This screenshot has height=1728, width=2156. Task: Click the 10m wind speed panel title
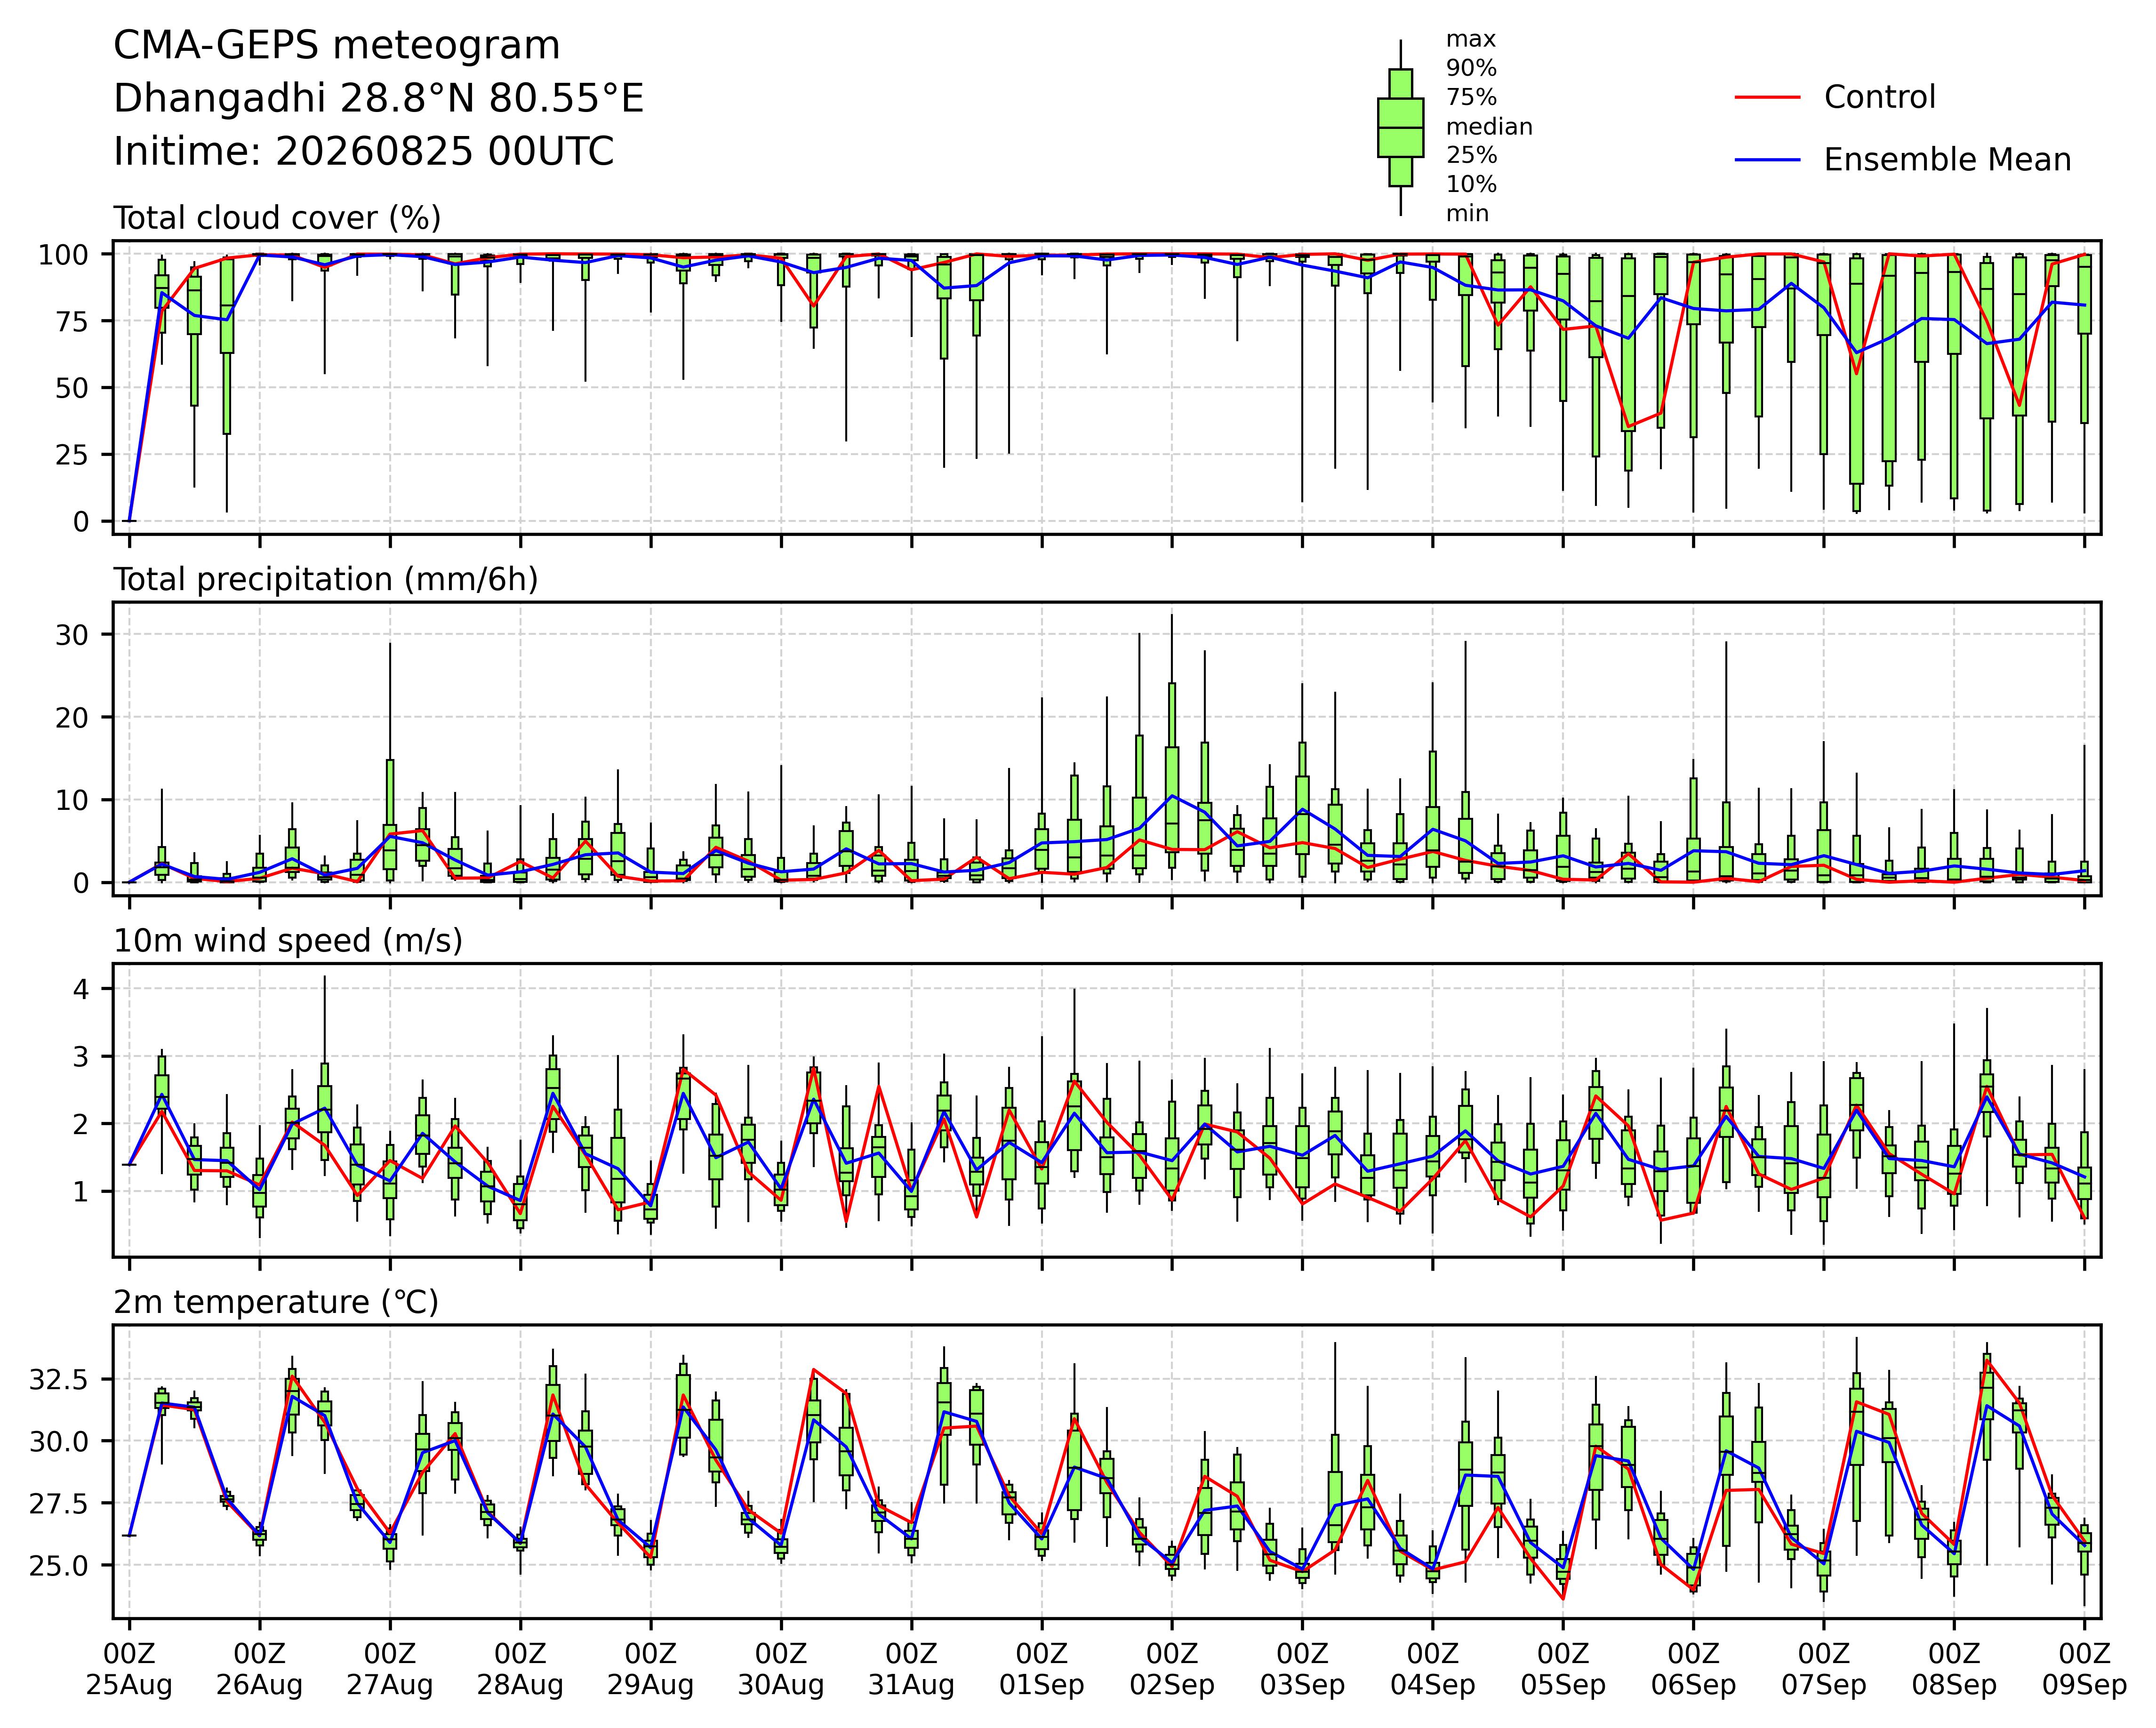[x=288, y=941]
